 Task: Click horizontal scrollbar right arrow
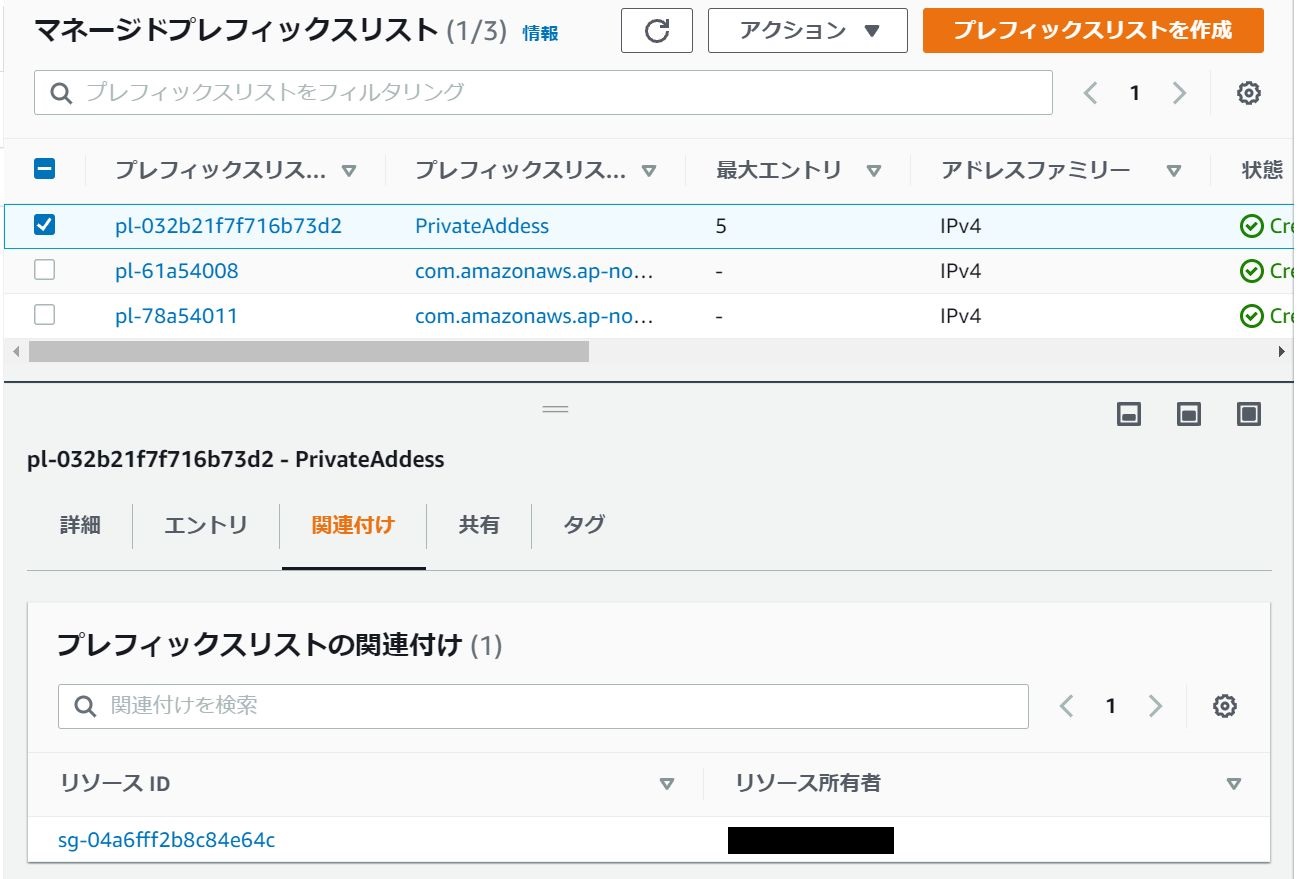[x=1282, y=351]
